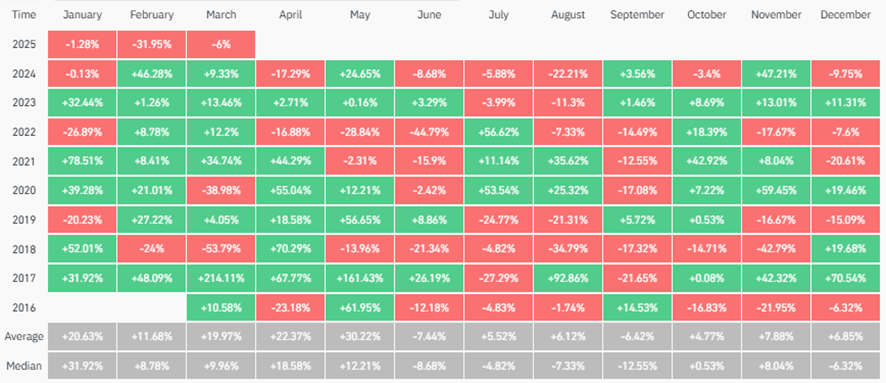Click the +214.11% cell for March 2017
The height and width of the screenshot is (383, 886).
(221, 278)
